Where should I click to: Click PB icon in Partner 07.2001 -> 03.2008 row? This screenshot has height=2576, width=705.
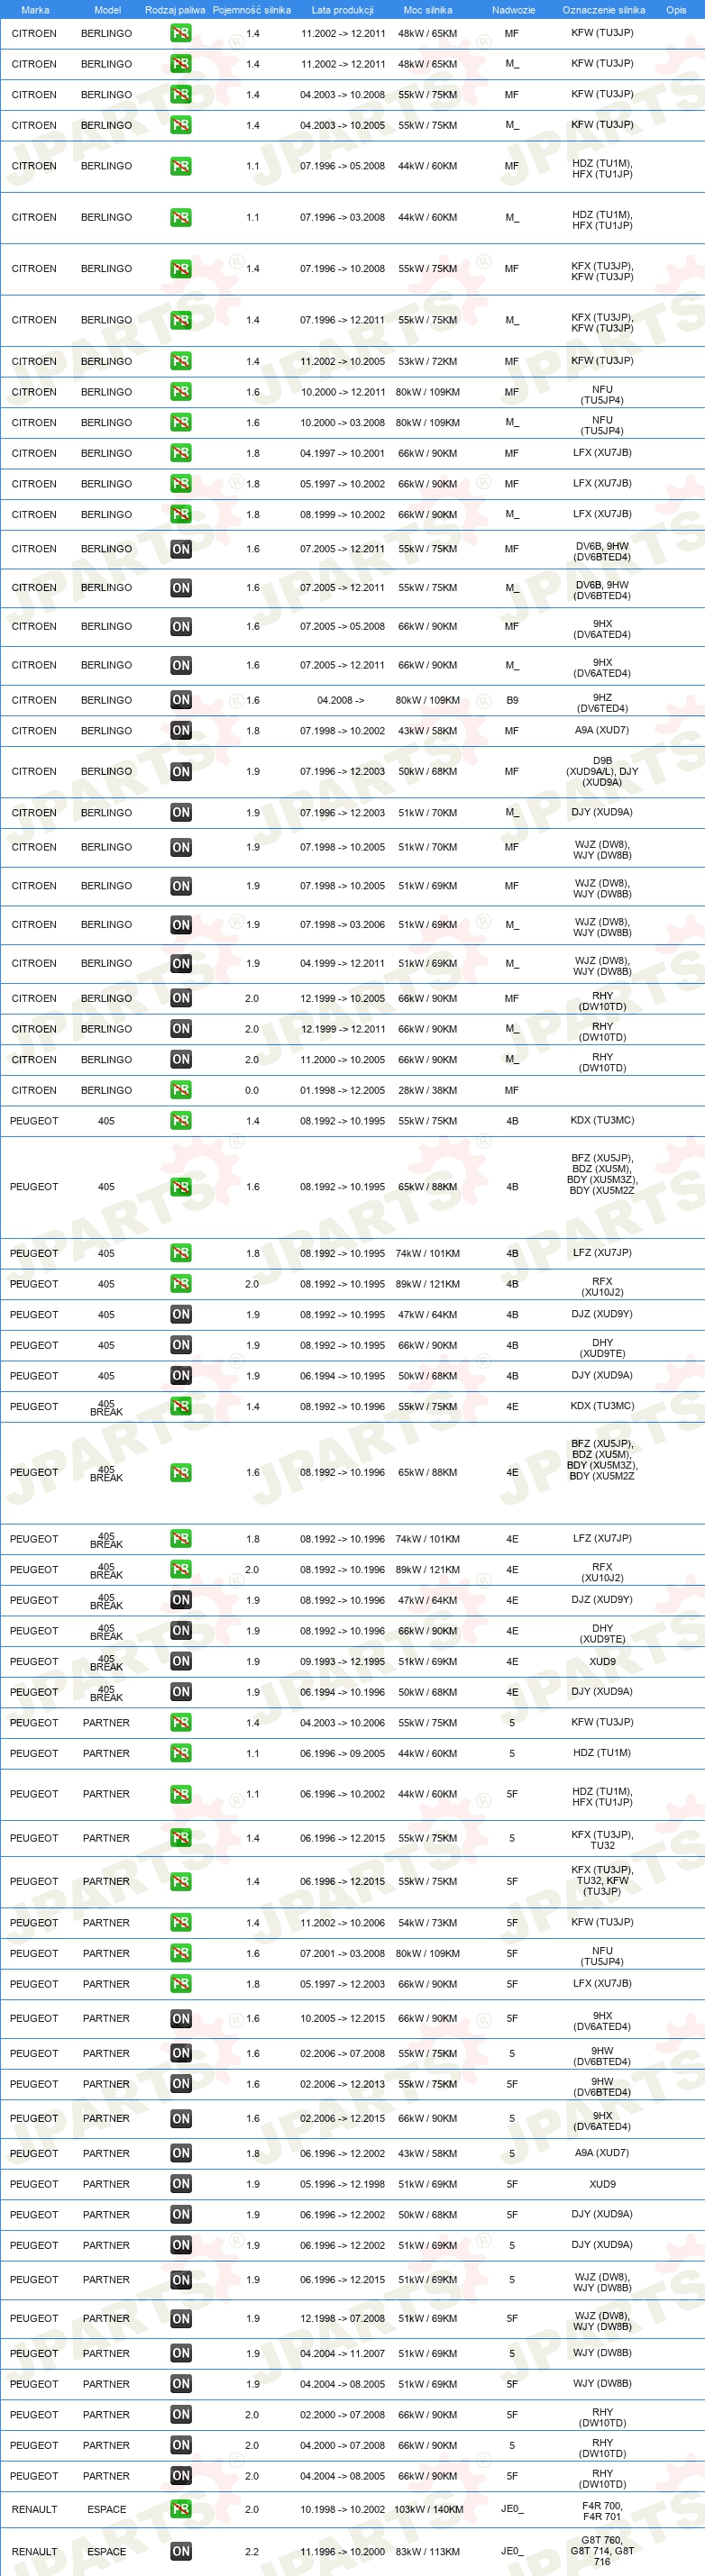point(181,1954)
